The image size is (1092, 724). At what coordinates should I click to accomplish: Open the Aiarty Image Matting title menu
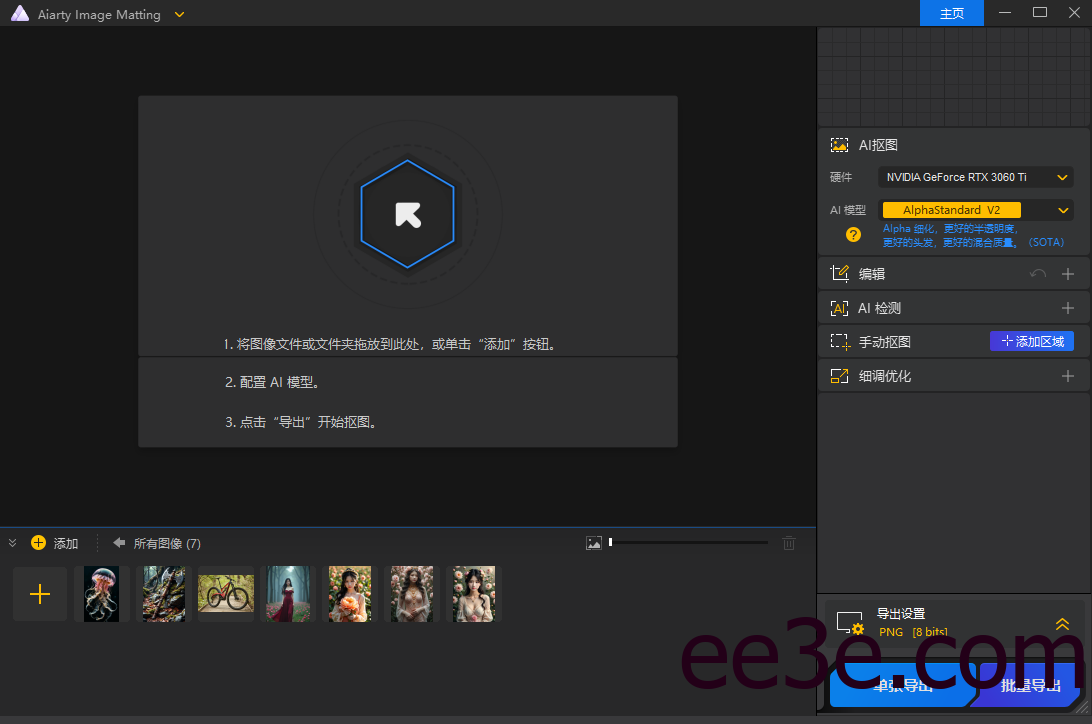click(x=178, y=14)
